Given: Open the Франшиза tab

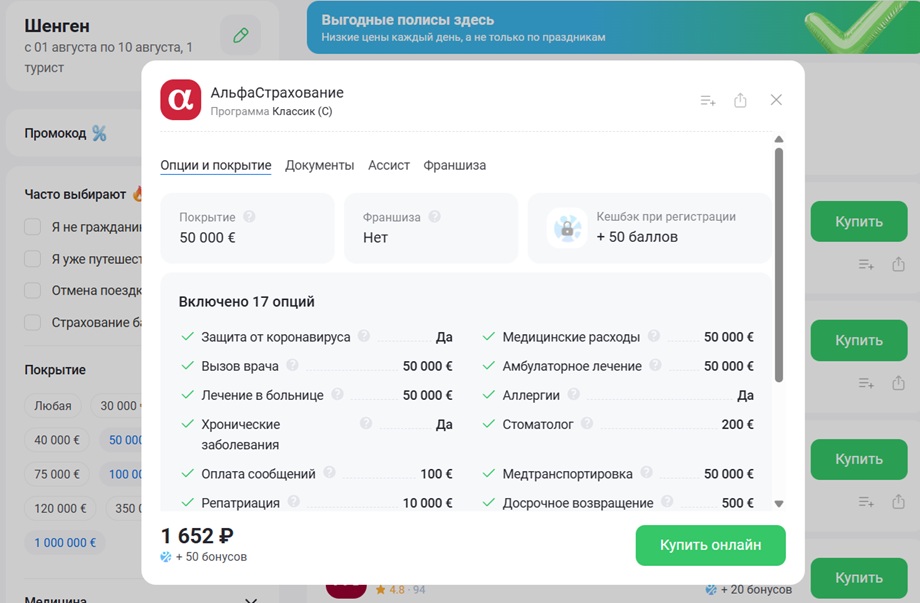Looking at the screenshot, I should (x=455, y=165).
